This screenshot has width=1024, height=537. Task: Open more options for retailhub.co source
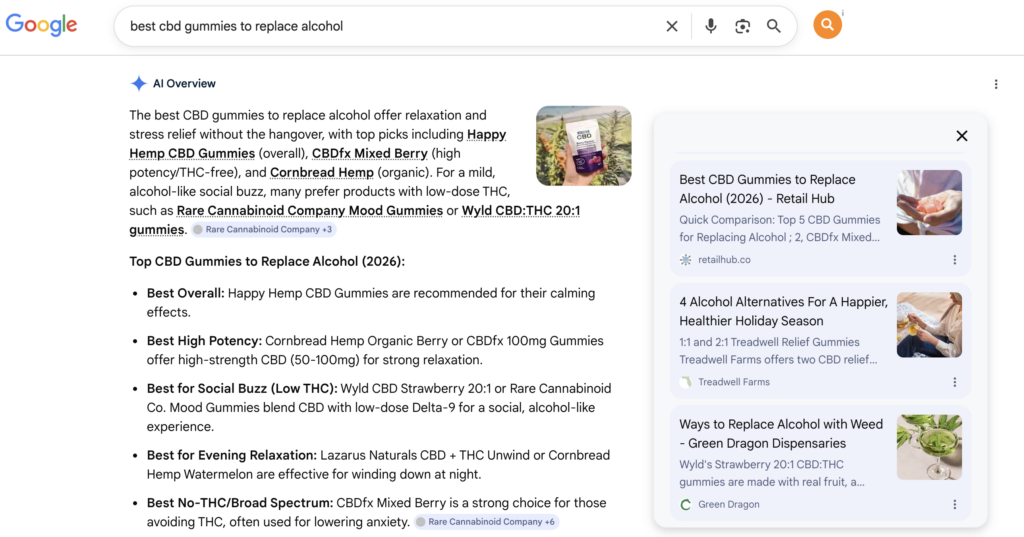pyautogui.click(x=954, y=260)
